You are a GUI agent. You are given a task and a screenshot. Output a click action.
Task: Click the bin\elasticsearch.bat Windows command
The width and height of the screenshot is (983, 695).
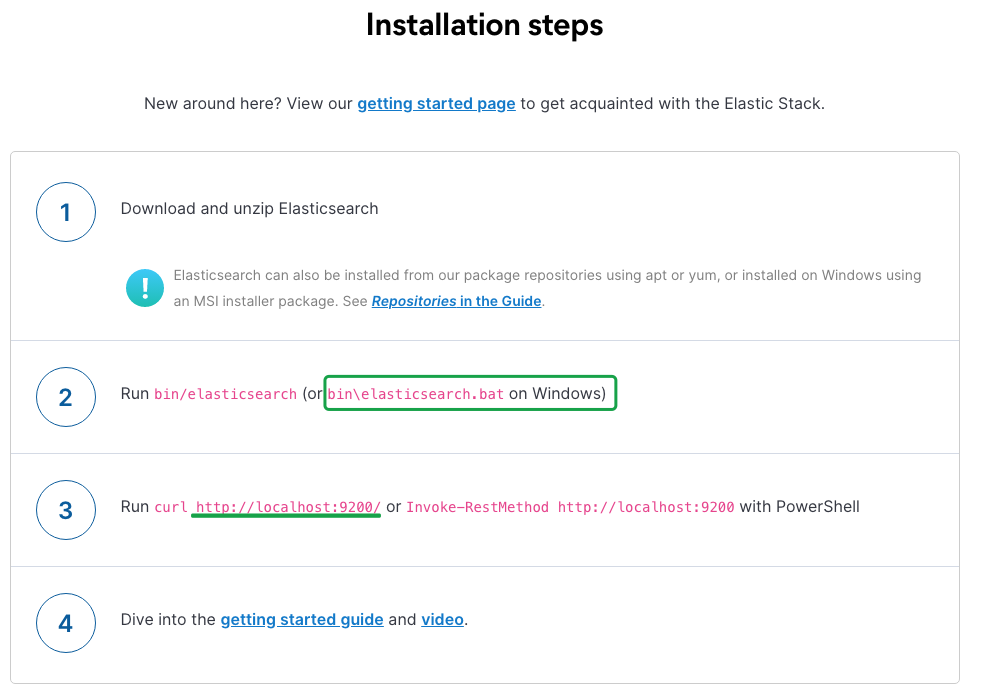[x=416, y=394]
